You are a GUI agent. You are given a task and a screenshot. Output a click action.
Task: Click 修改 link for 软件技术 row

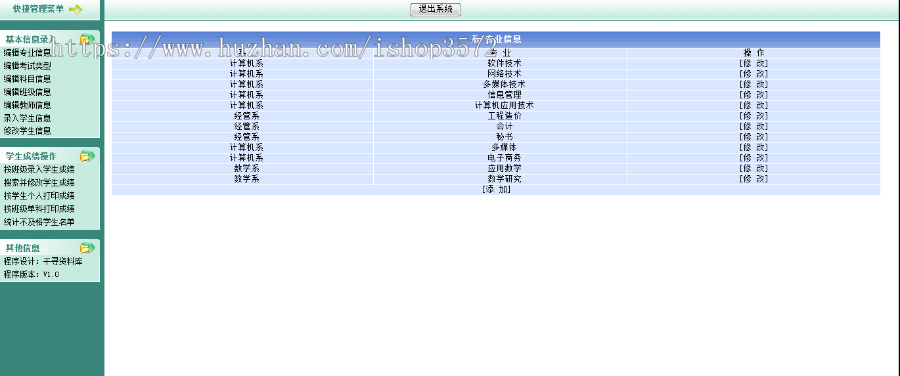753,63
